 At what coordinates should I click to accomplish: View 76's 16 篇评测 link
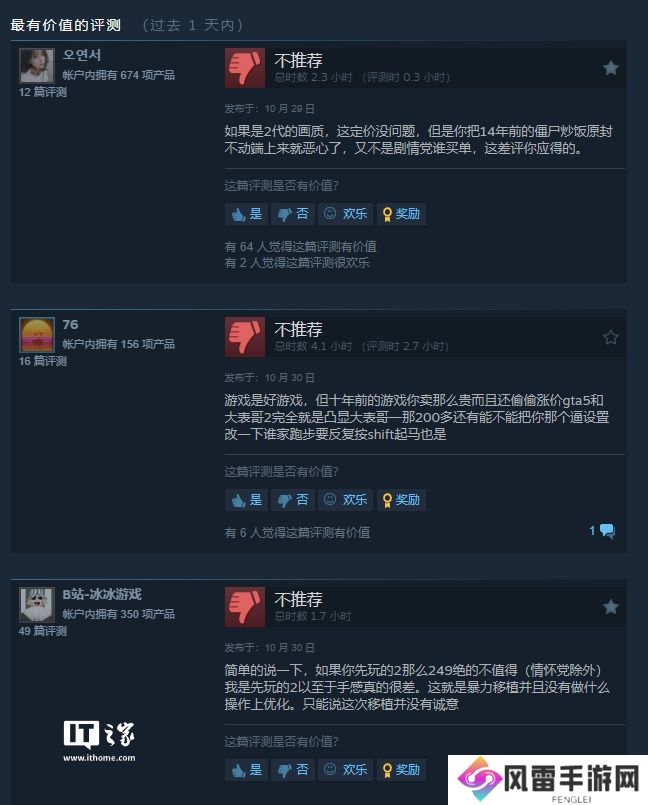pyautogui.click(x=43, y=361)
